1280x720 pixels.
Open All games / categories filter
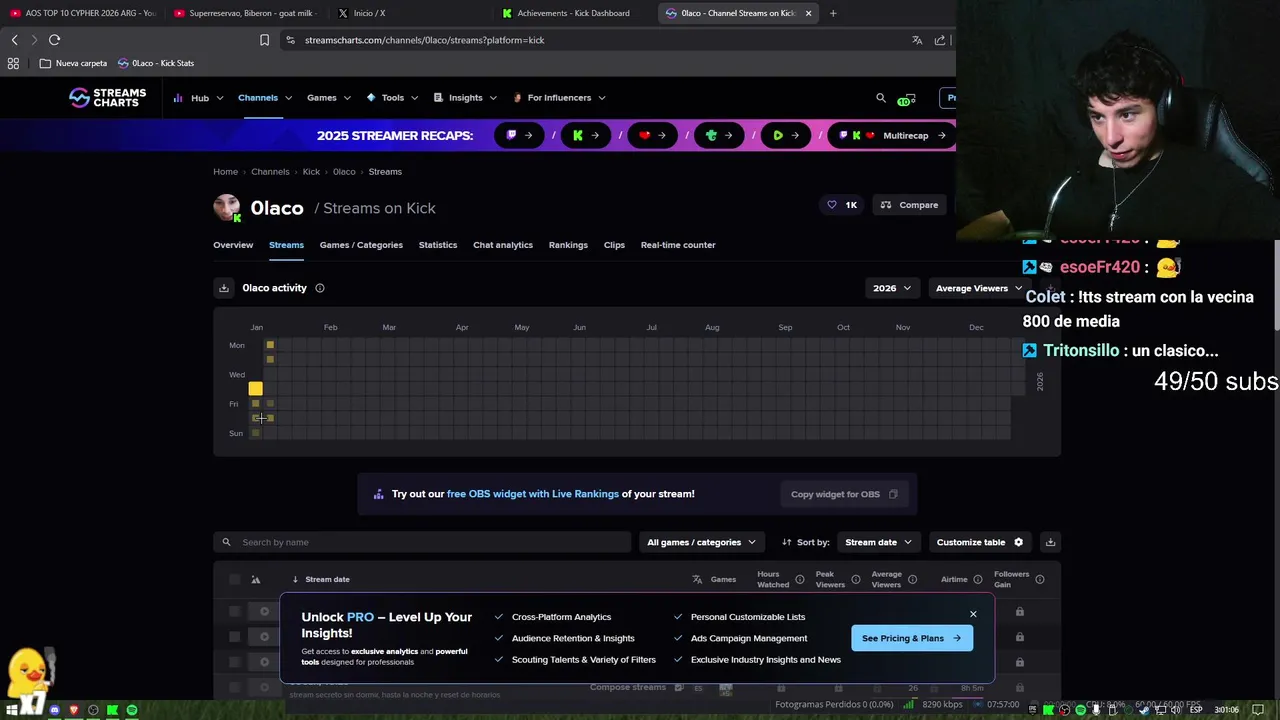point(700,542)
